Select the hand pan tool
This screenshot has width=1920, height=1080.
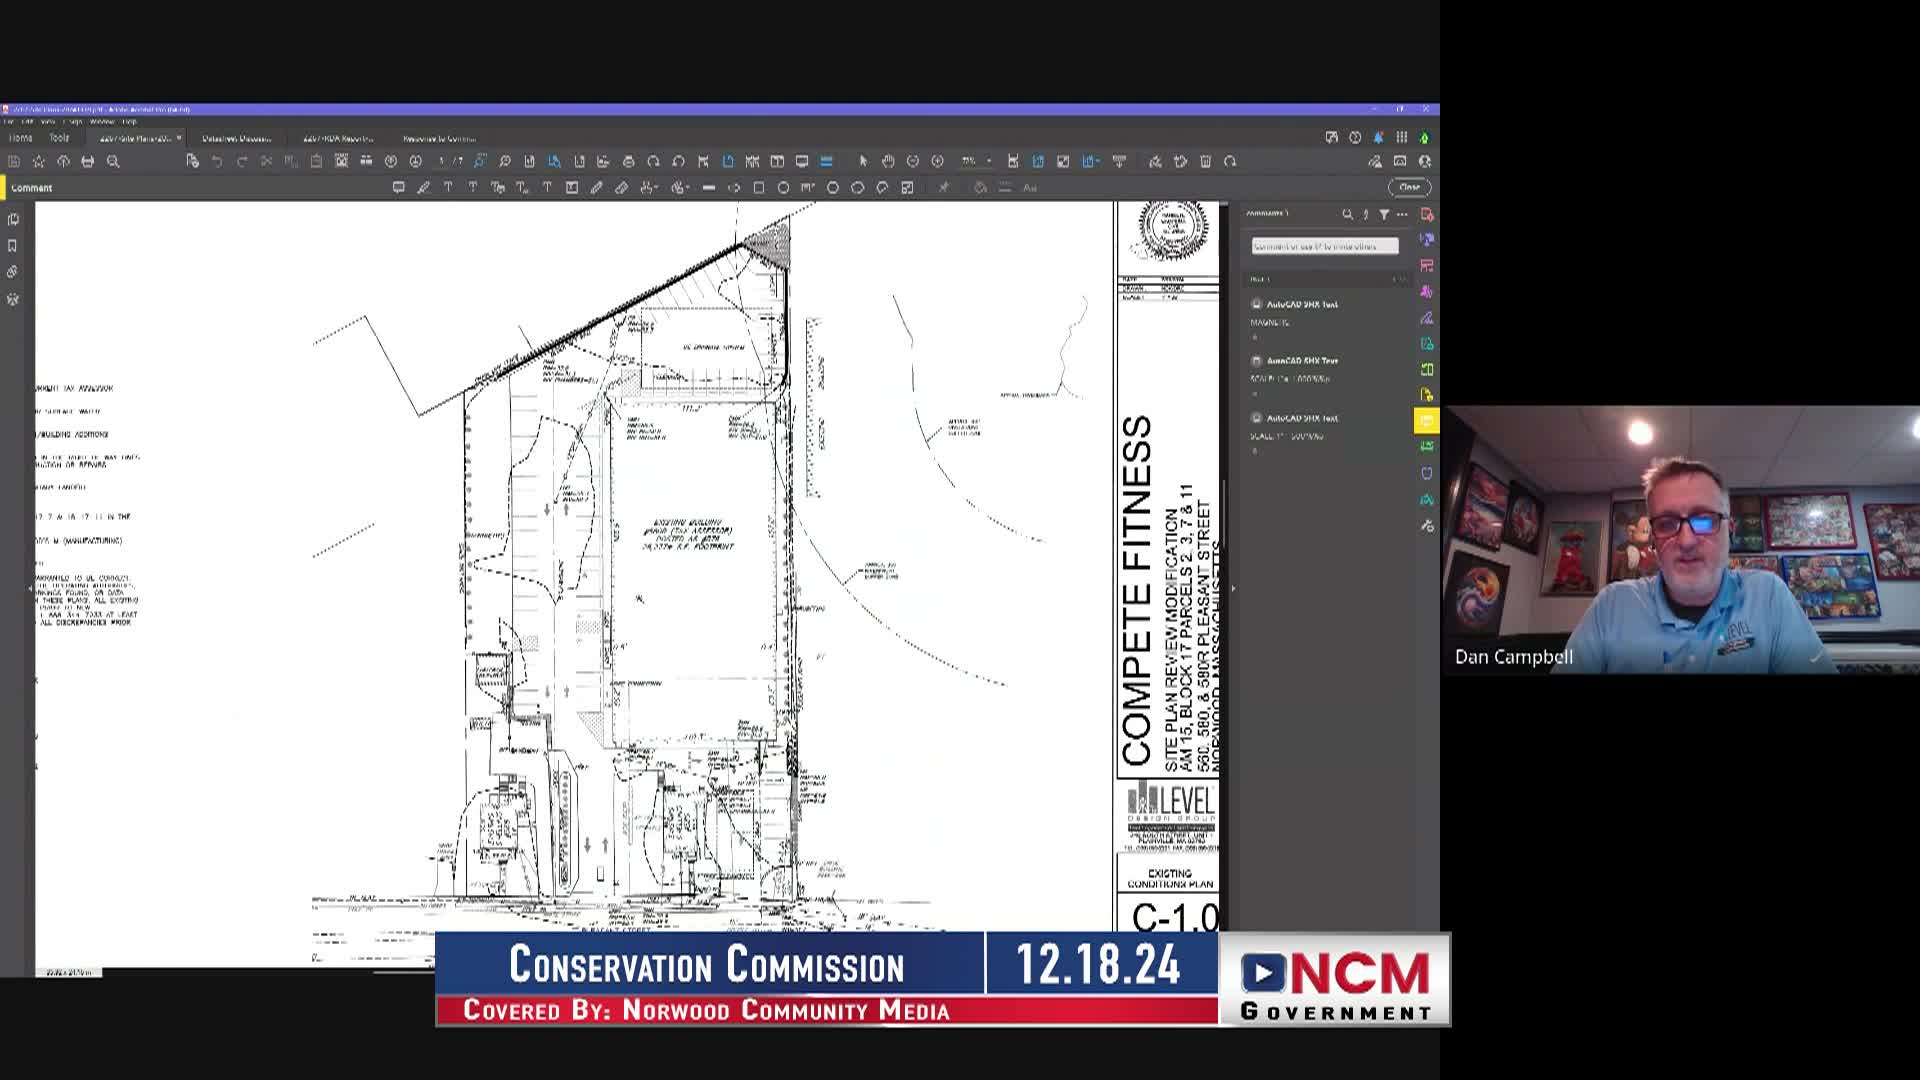pyautogui.click(x=887, y=161)
